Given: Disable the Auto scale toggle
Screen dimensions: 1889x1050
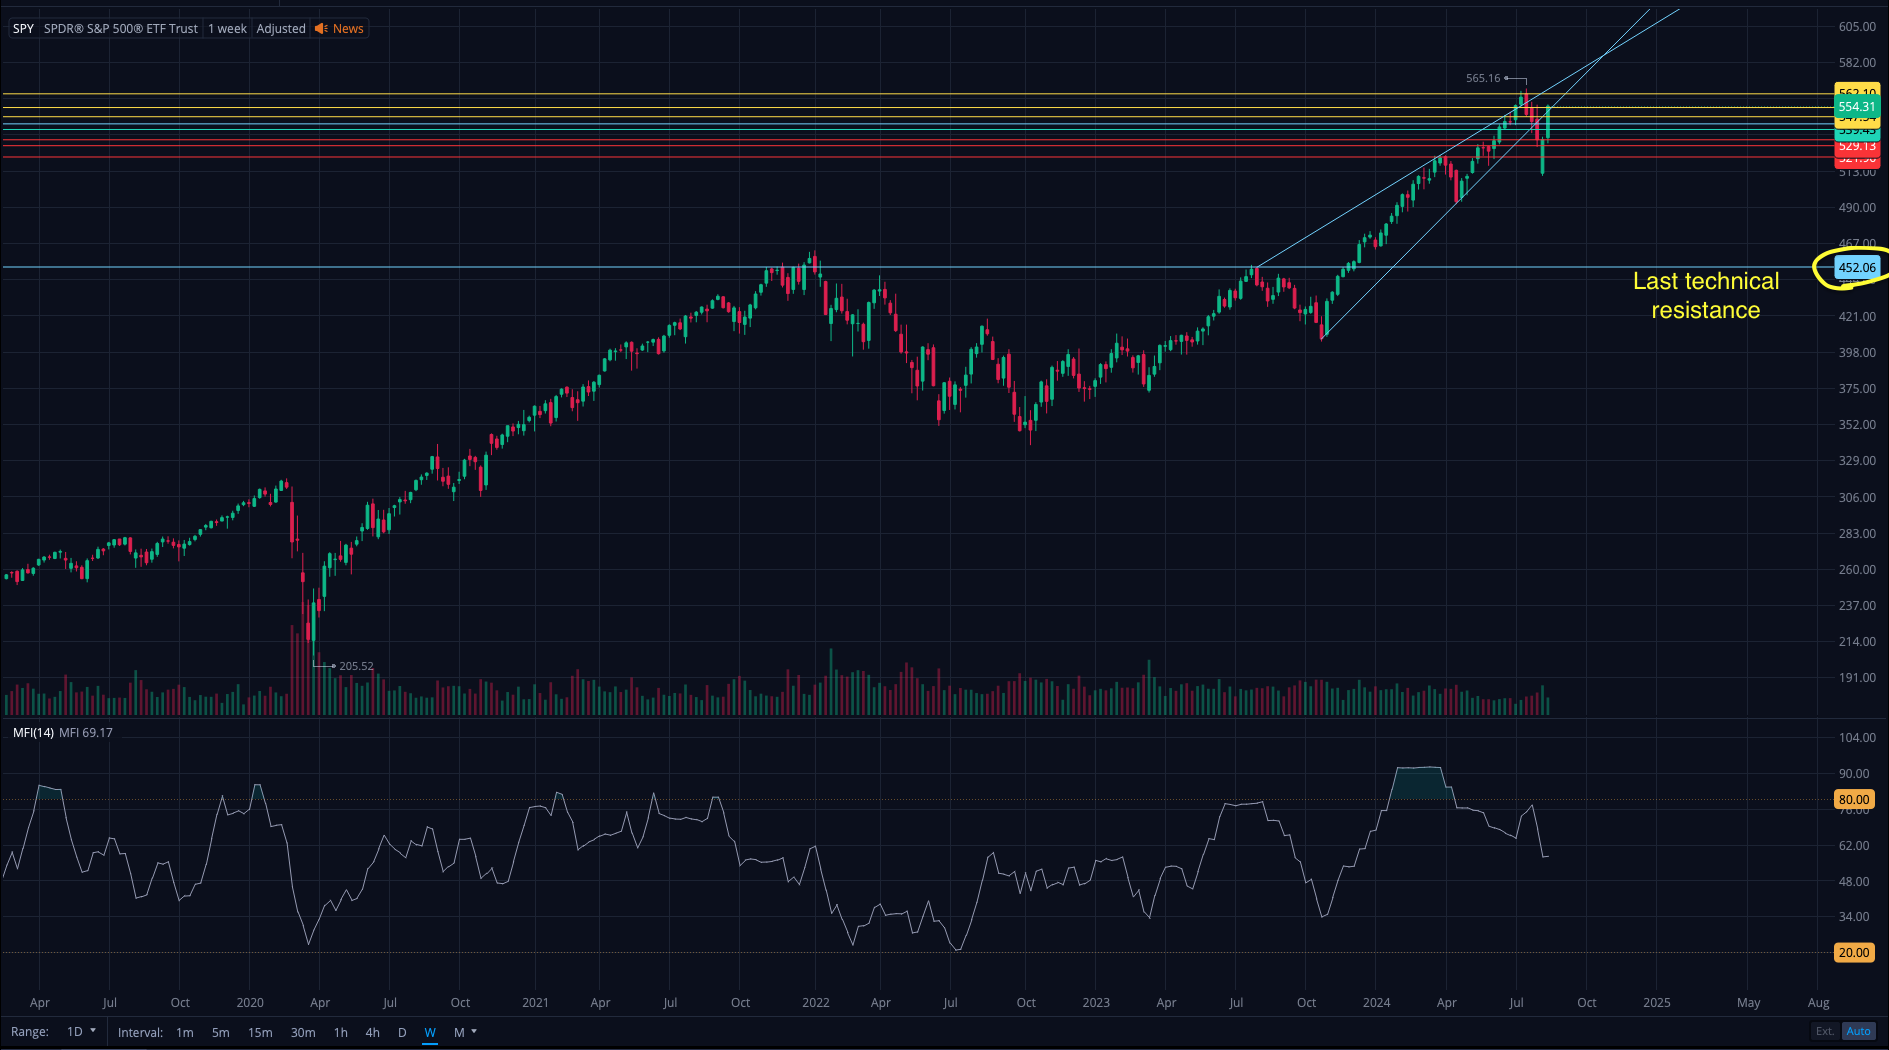Looking at the screenshot, I should tap(1858, 1032).
